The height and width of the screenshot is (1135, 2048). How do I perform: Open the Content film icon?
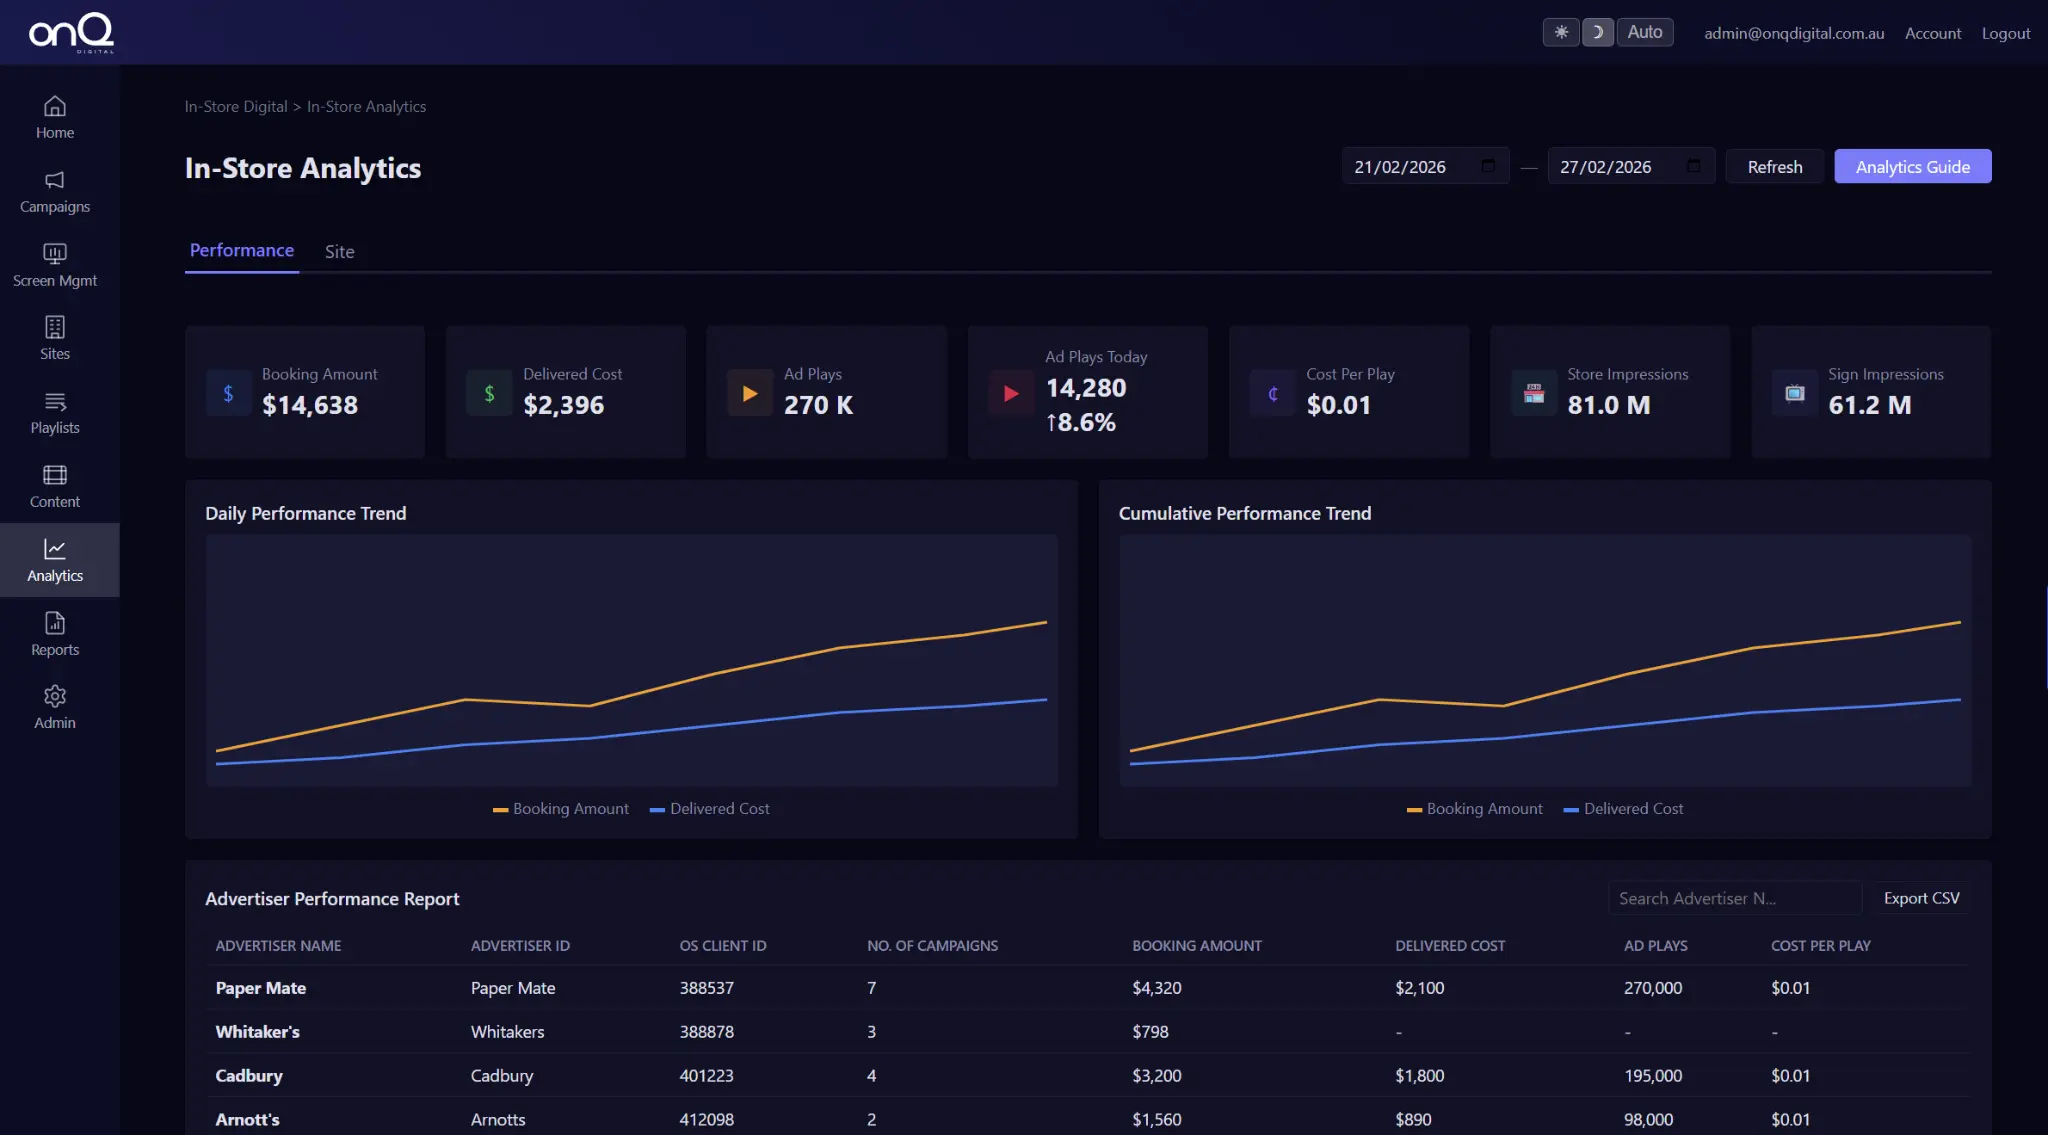55,476
